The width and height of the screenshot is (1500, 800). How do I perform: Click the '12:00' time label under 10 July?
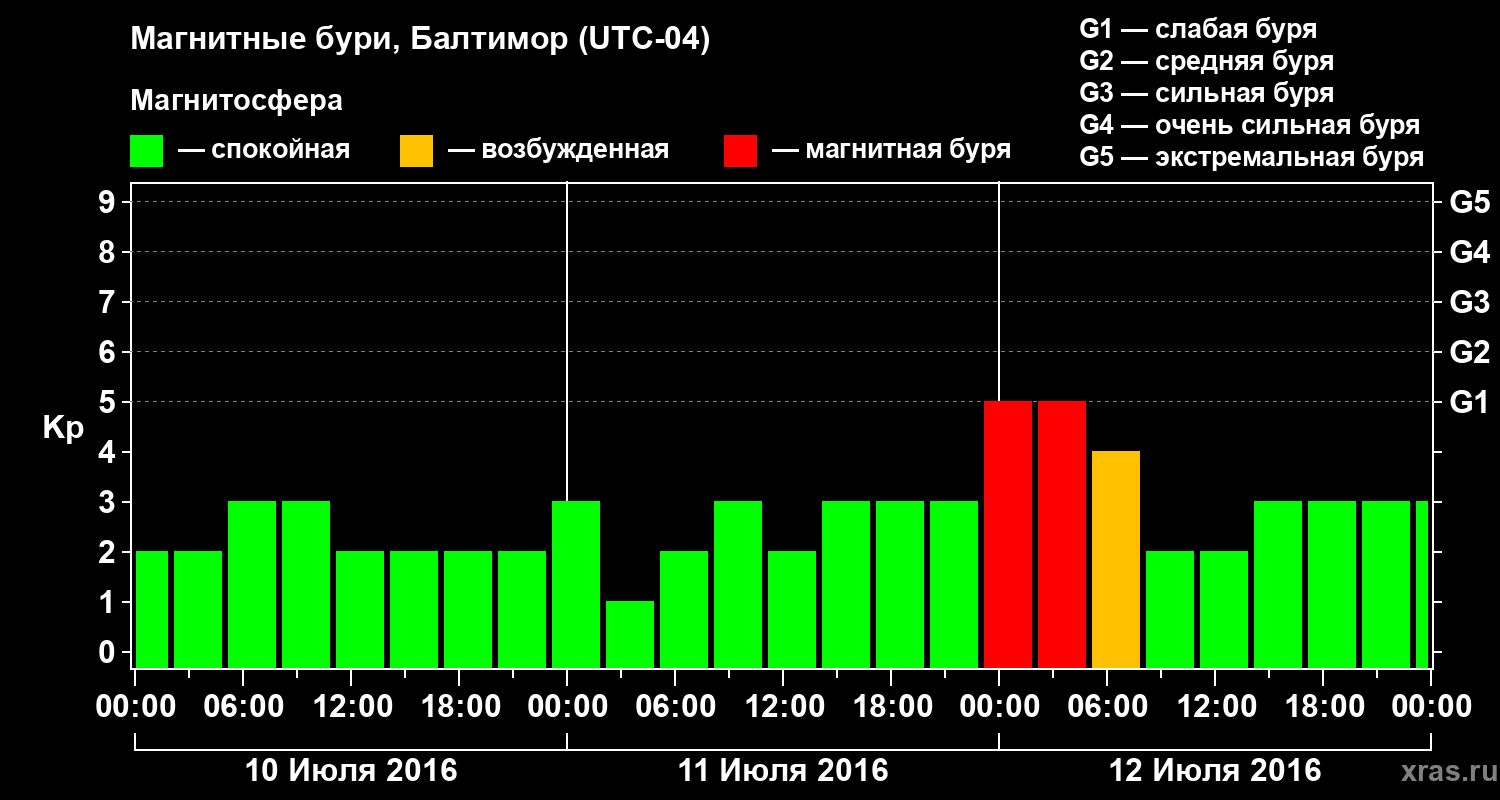coord(351,707)
